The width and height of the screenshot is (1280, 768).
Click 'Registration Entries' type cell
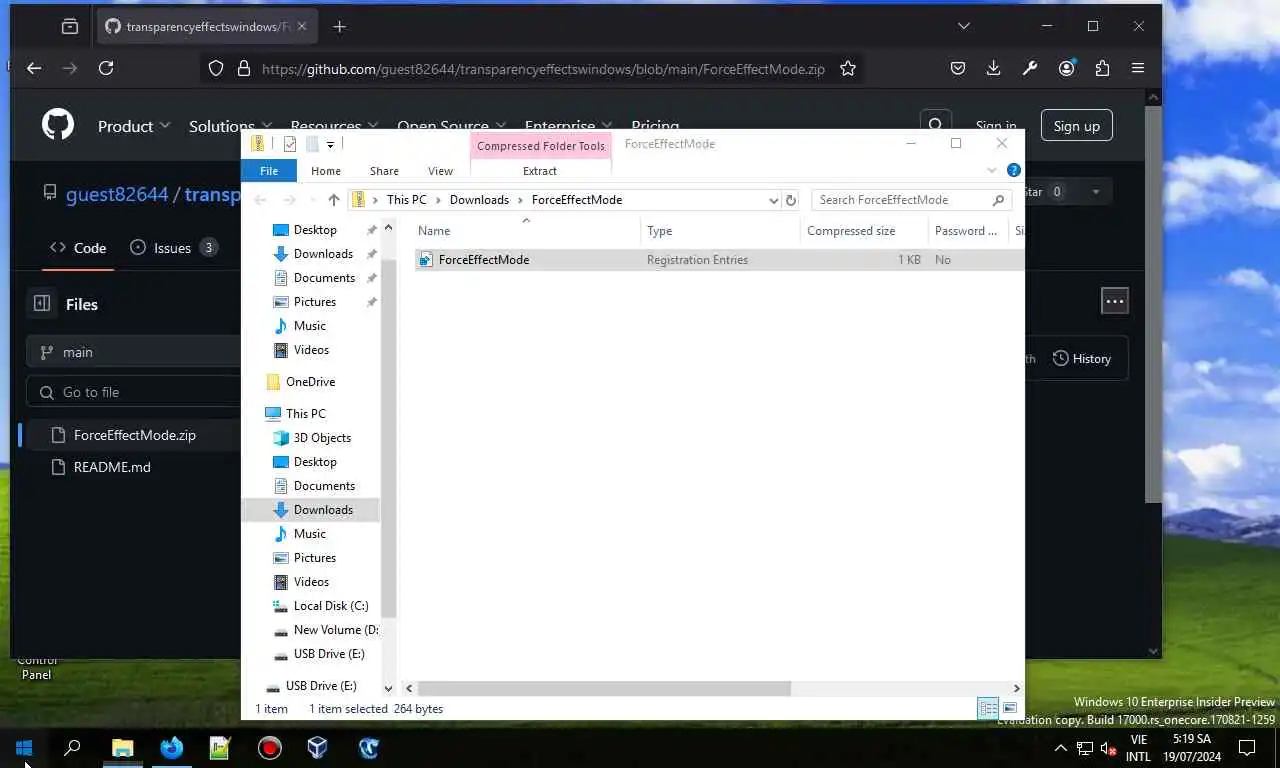pos(697,260)
